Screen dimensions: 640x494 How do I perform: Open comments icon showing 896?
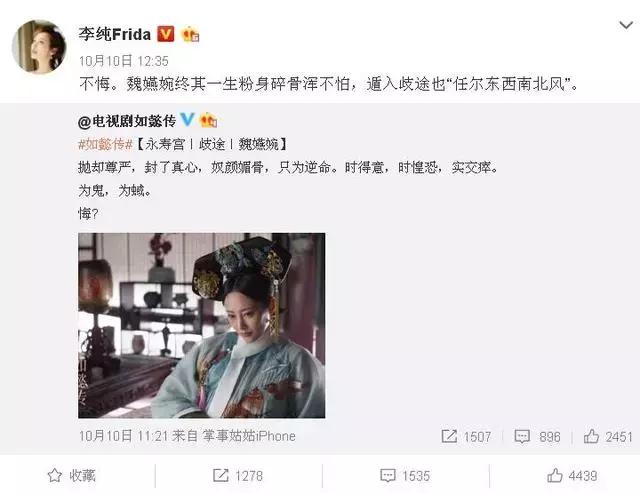click(537, 436)
